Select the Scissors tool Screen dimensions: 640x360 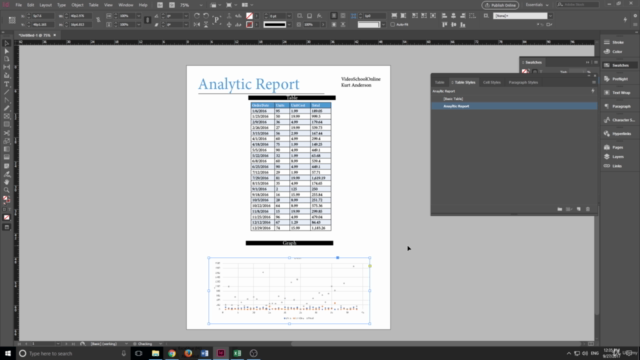click(x=7, y=133)
